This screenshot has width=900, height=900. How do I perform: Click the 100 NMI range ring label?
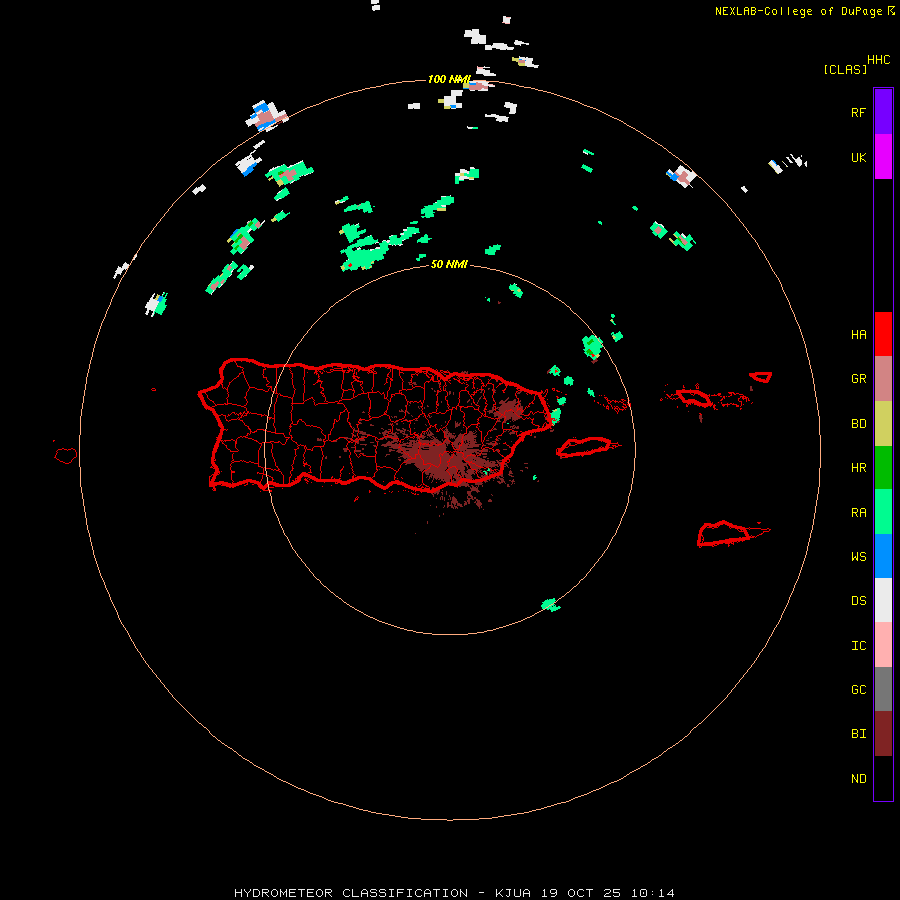(449, 79)
